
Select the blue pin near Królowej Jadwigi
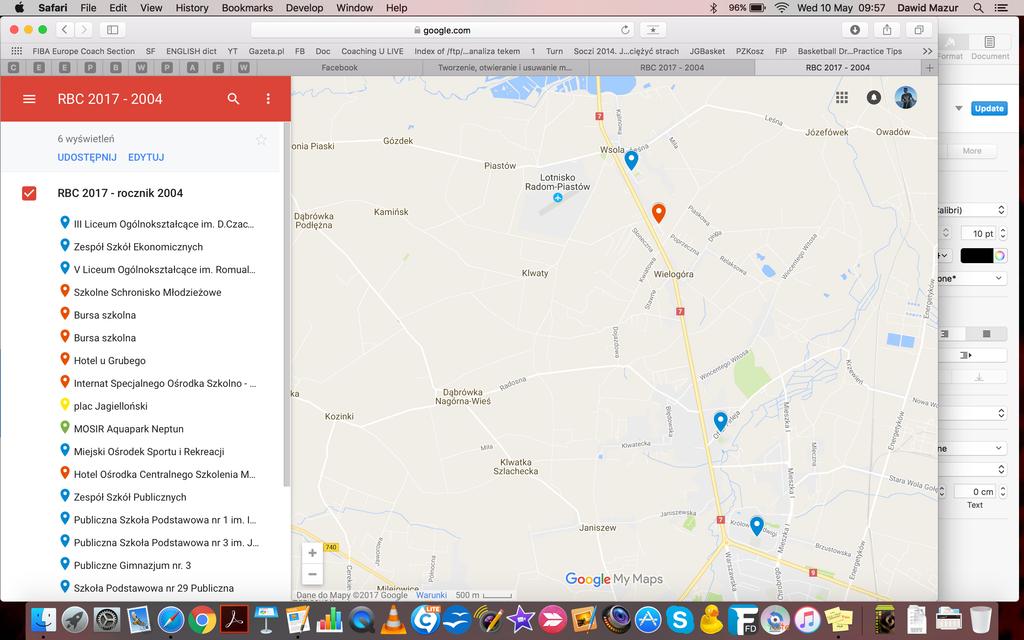(756, 526)
